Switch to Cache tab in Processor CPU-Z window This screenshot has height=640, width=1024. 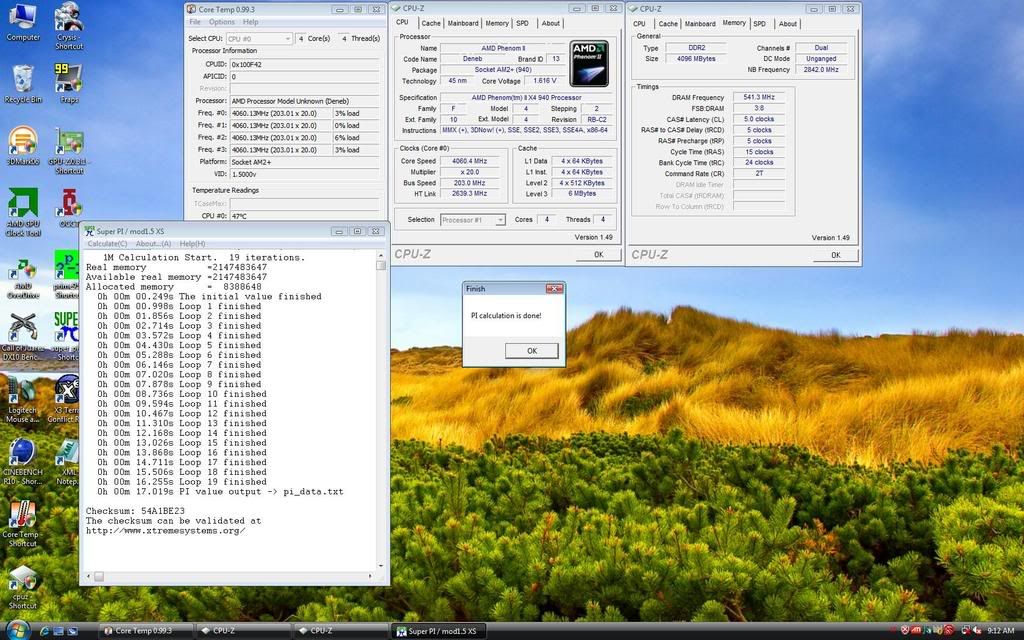(x=431, y=24)
